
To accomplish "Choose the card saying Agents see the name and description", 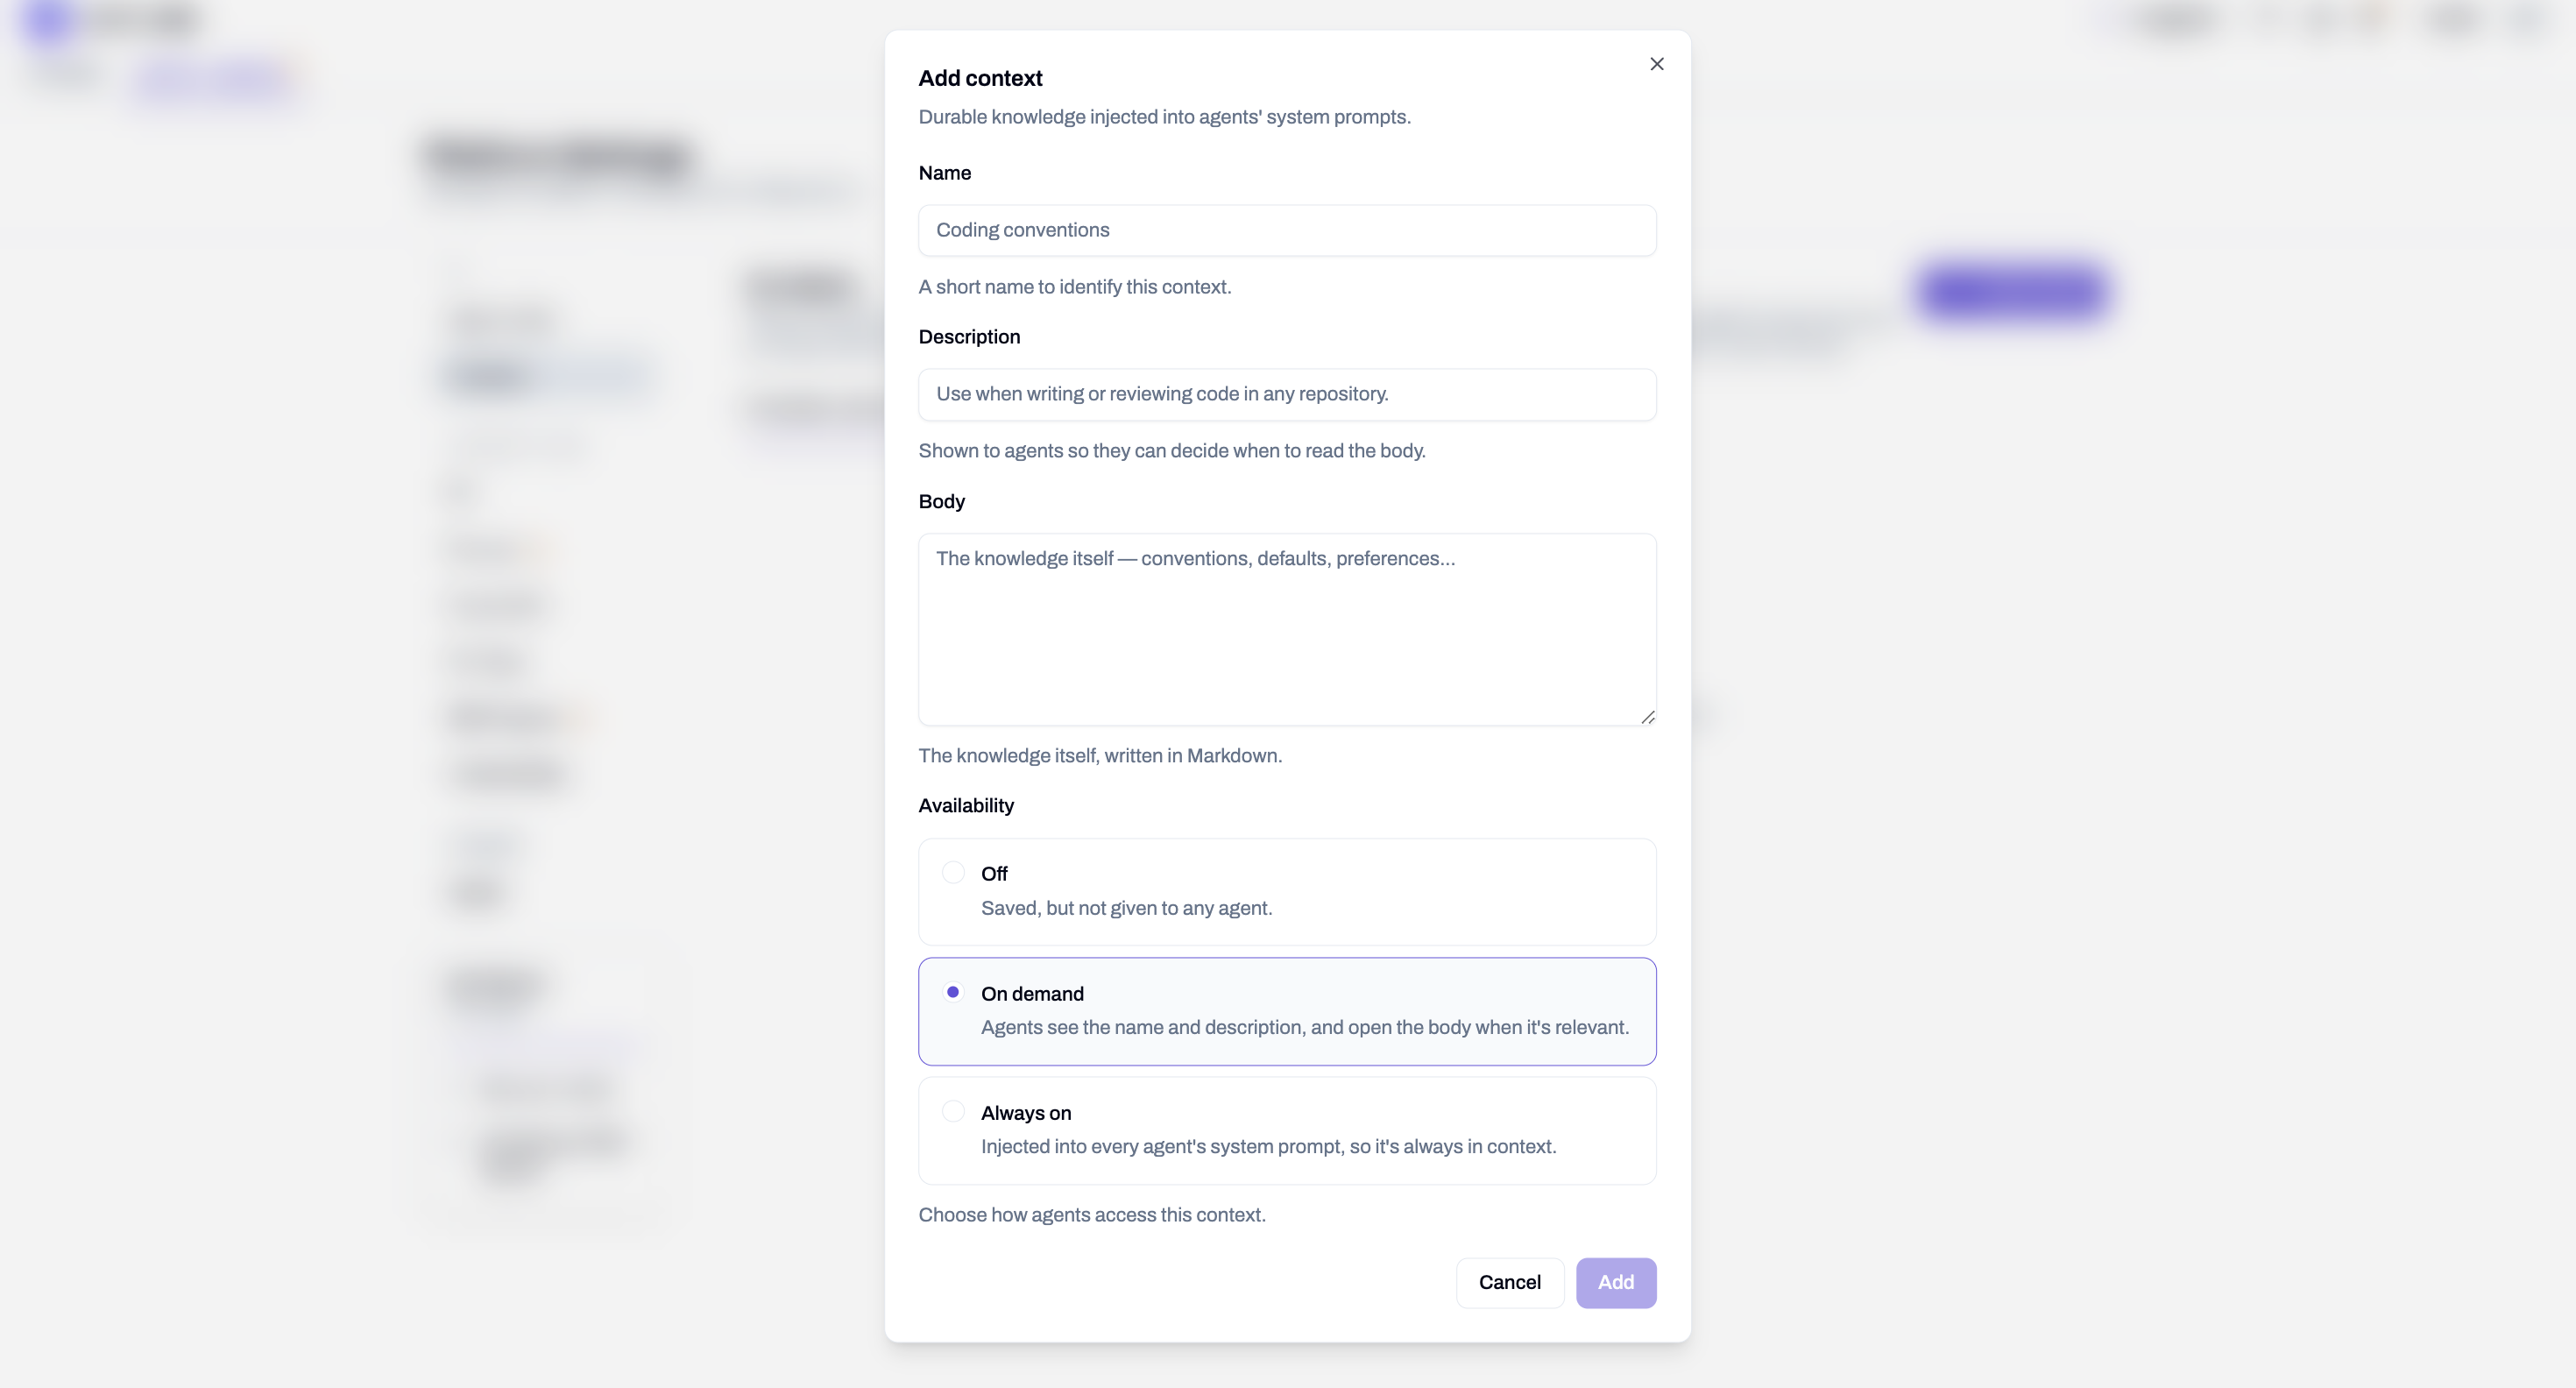I will [x=1287, y=1011].
